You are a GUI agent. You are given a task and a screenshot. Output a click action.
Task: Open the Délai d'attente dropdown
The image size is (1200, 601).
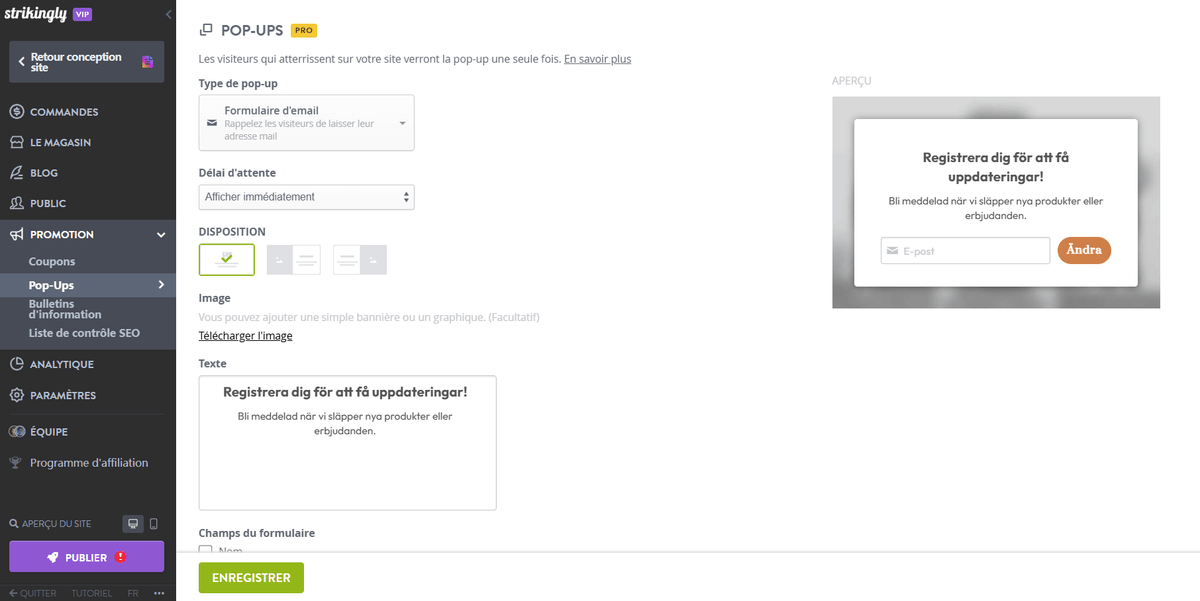[x=306, y=197]
